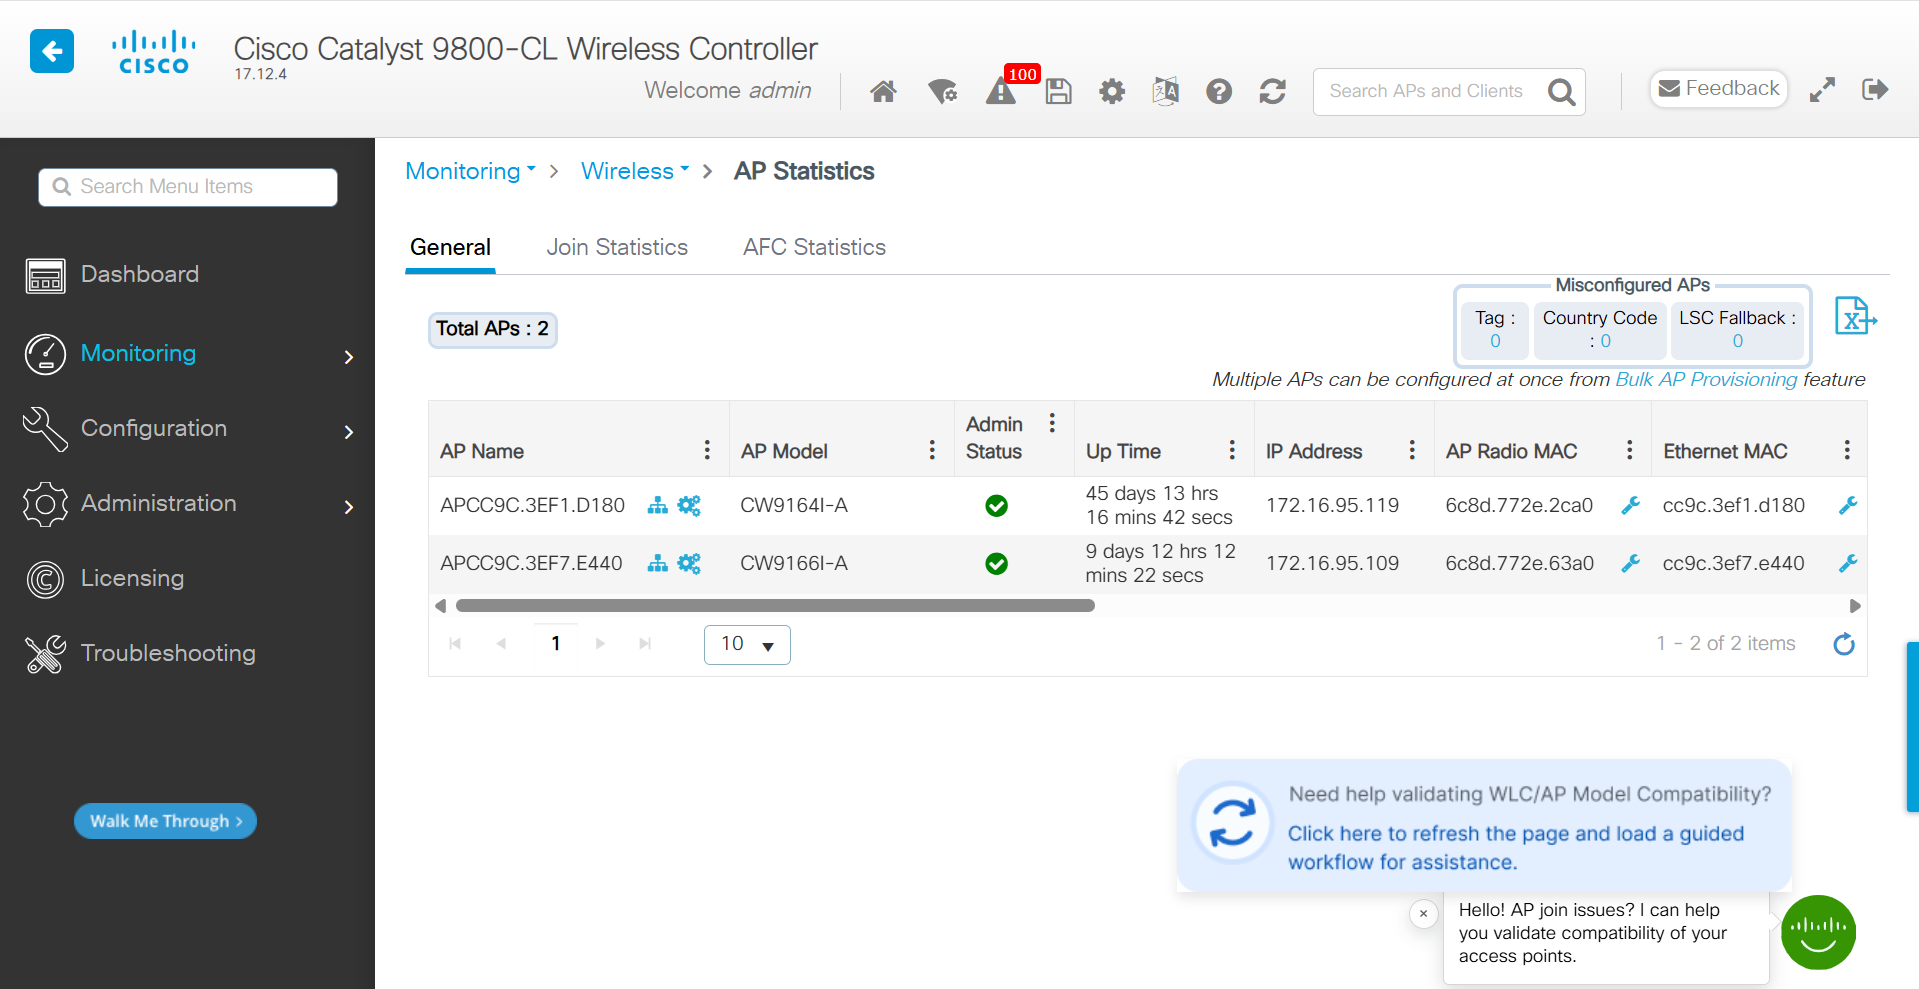The width and height of the screenshot is (1919, 989).
Task: Open the alarms icon showing 100
Action: pyautogui.click(x=1002, y=91)
